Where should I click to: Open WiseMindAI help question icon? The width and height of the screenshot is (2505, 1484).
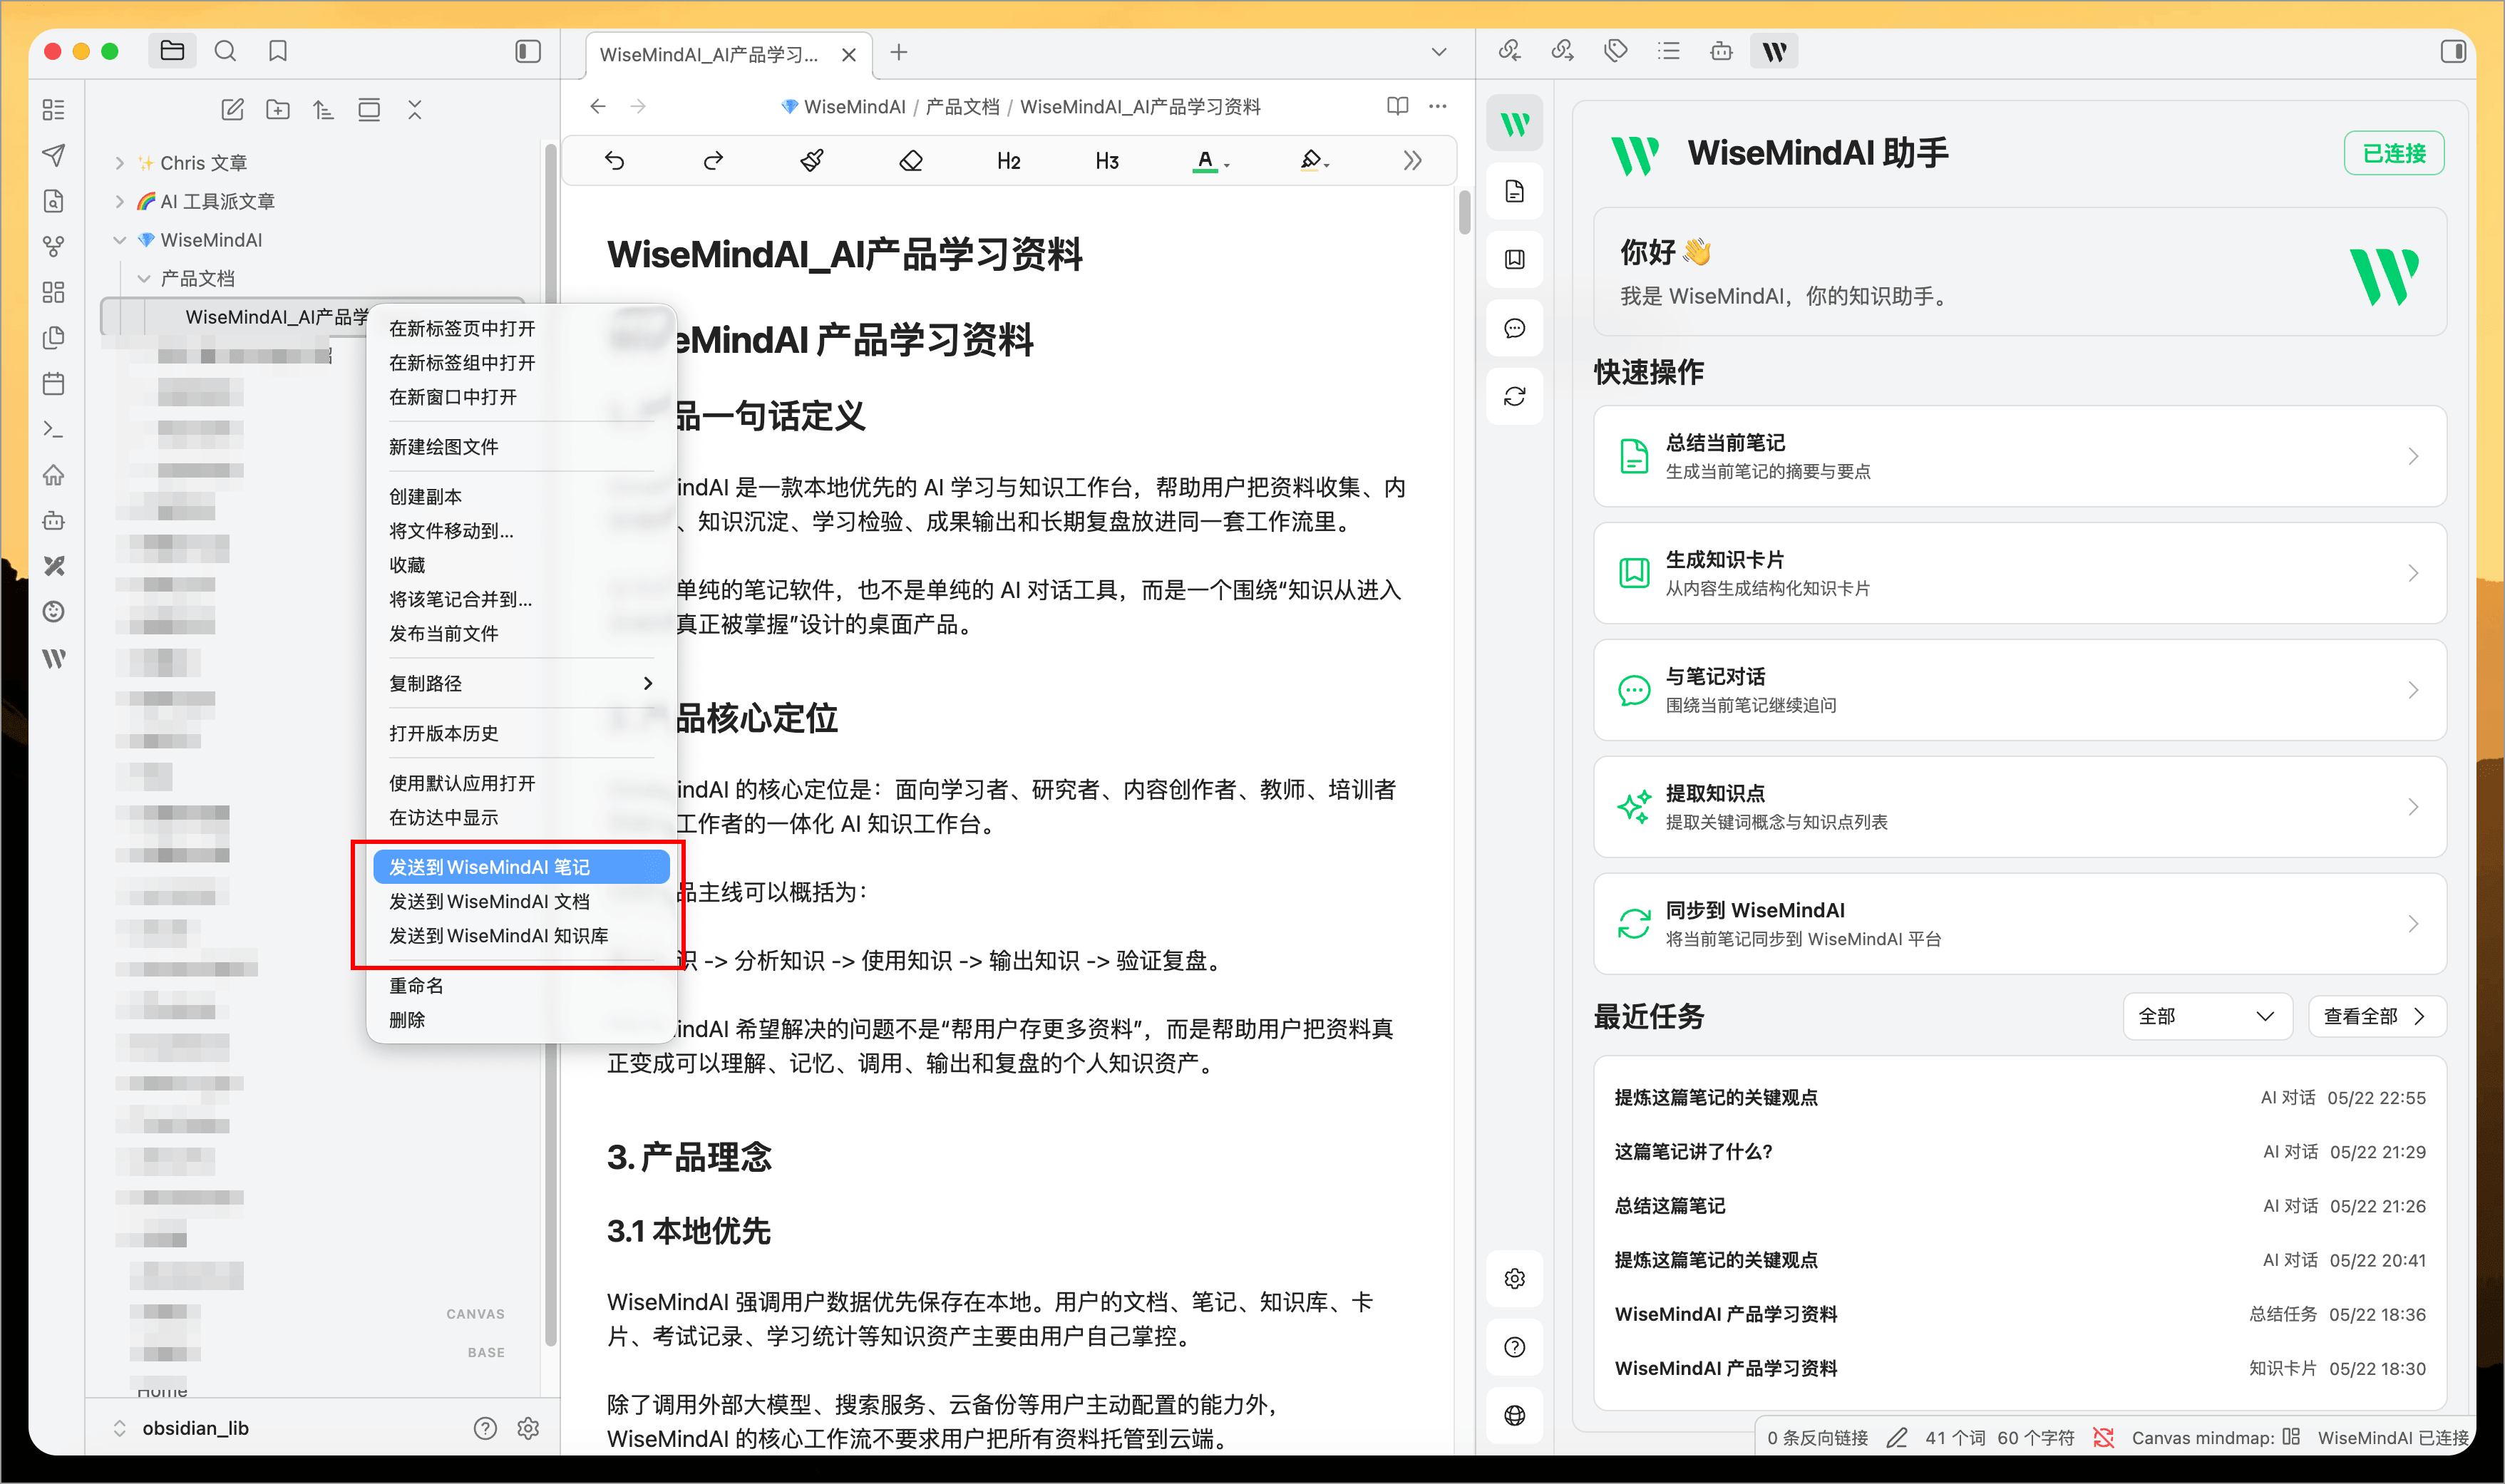pyautogui.click(x=1515, y=1346)
